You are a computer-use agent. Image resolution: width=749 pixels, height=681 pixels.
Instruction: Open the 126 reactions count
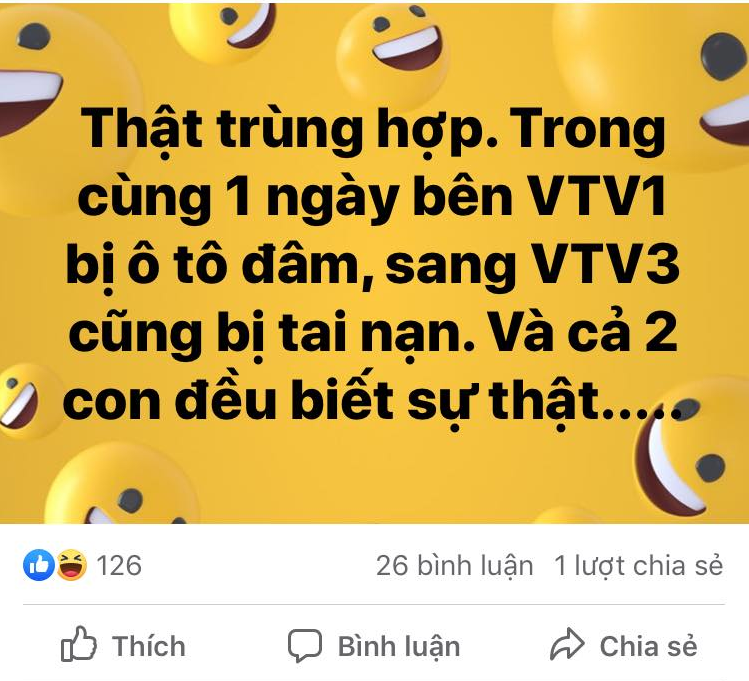(x=119, y=566)
